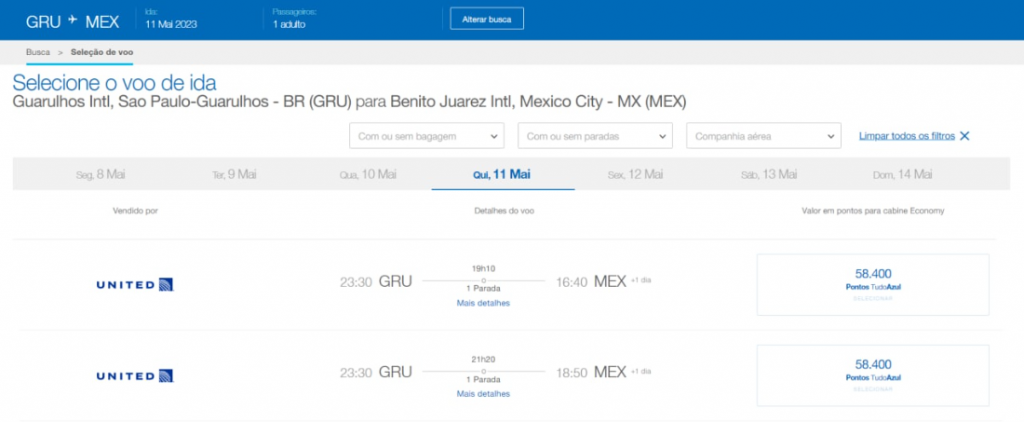The width and height of the screenshot is (1024, 422).
Task: Select the Seg, 8 Mai date tab
Action: click(101, 174)
